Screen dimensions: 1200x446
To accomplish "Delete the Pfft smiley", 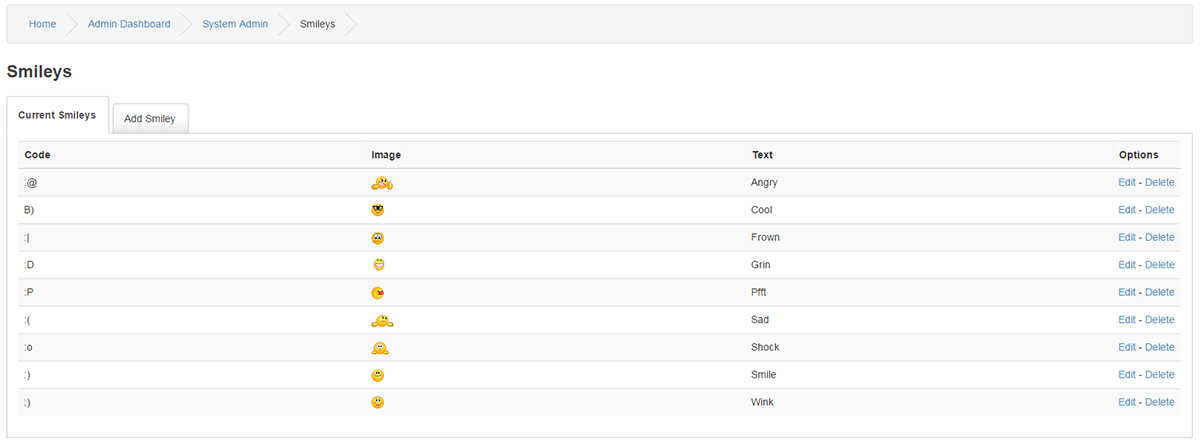I will pyautogui.click(x=1160, y=292).
